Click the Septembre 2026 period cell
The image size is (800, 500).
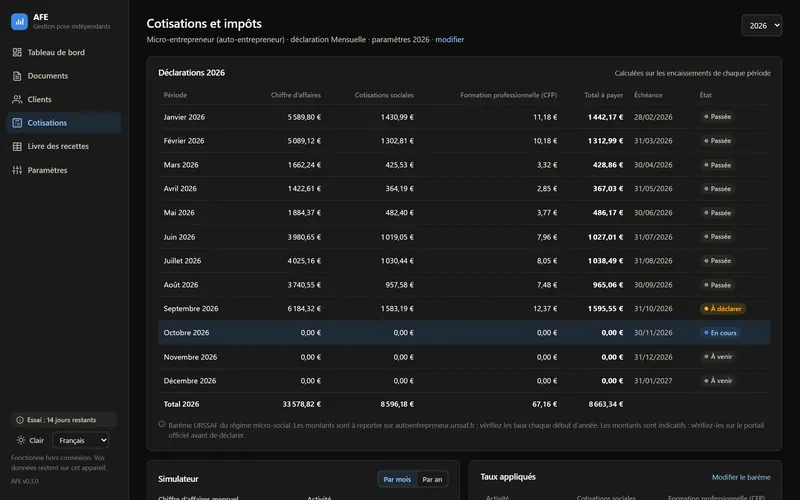pos(191,309)
